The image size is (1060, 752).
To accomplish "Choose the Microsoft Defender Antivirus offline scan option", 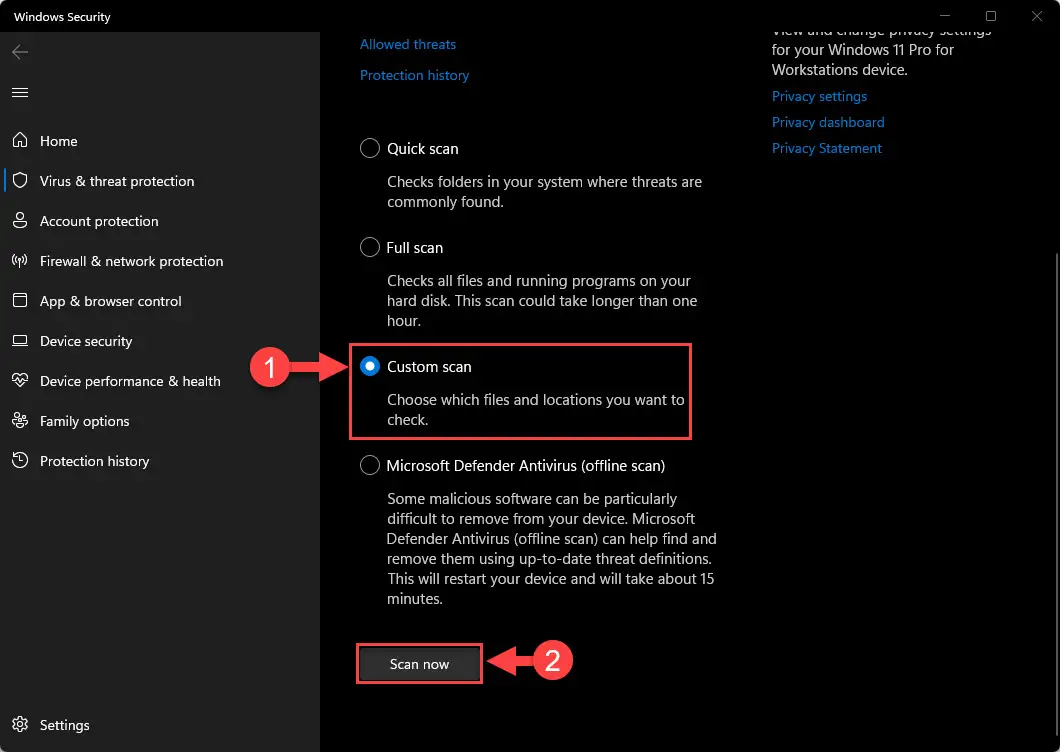I will pyautogui.click(x=370, y=465).
